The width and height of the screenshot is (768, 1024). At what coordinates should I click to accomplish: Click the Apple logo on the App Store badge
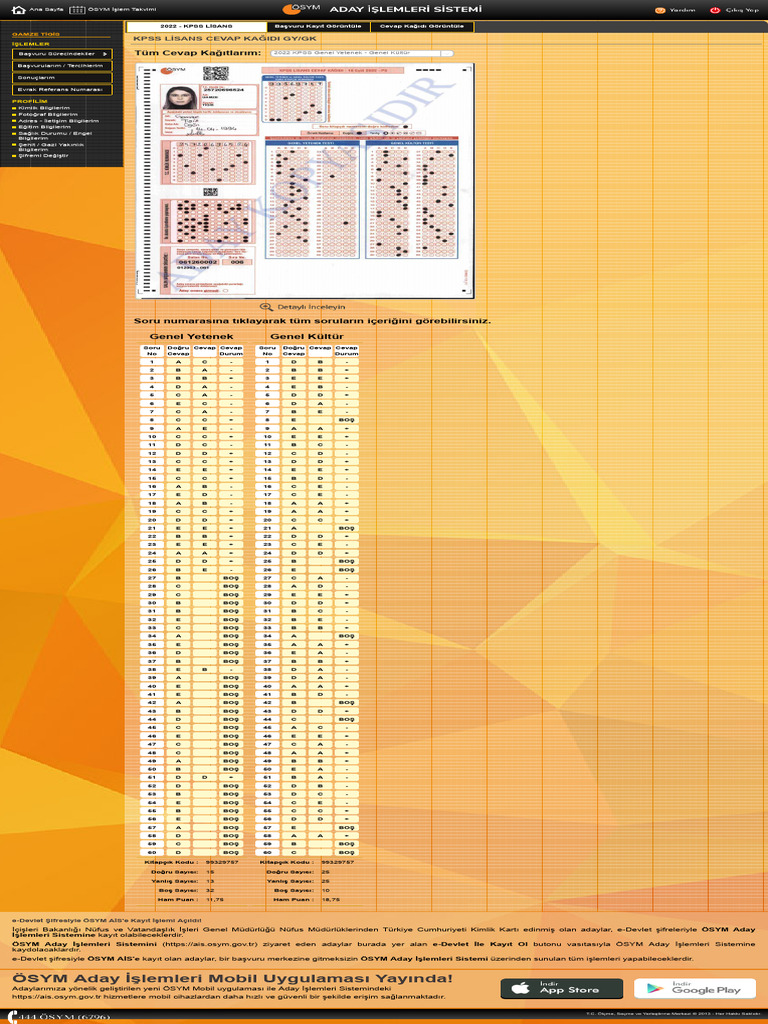pyautogui.click(x=520, y=988)
